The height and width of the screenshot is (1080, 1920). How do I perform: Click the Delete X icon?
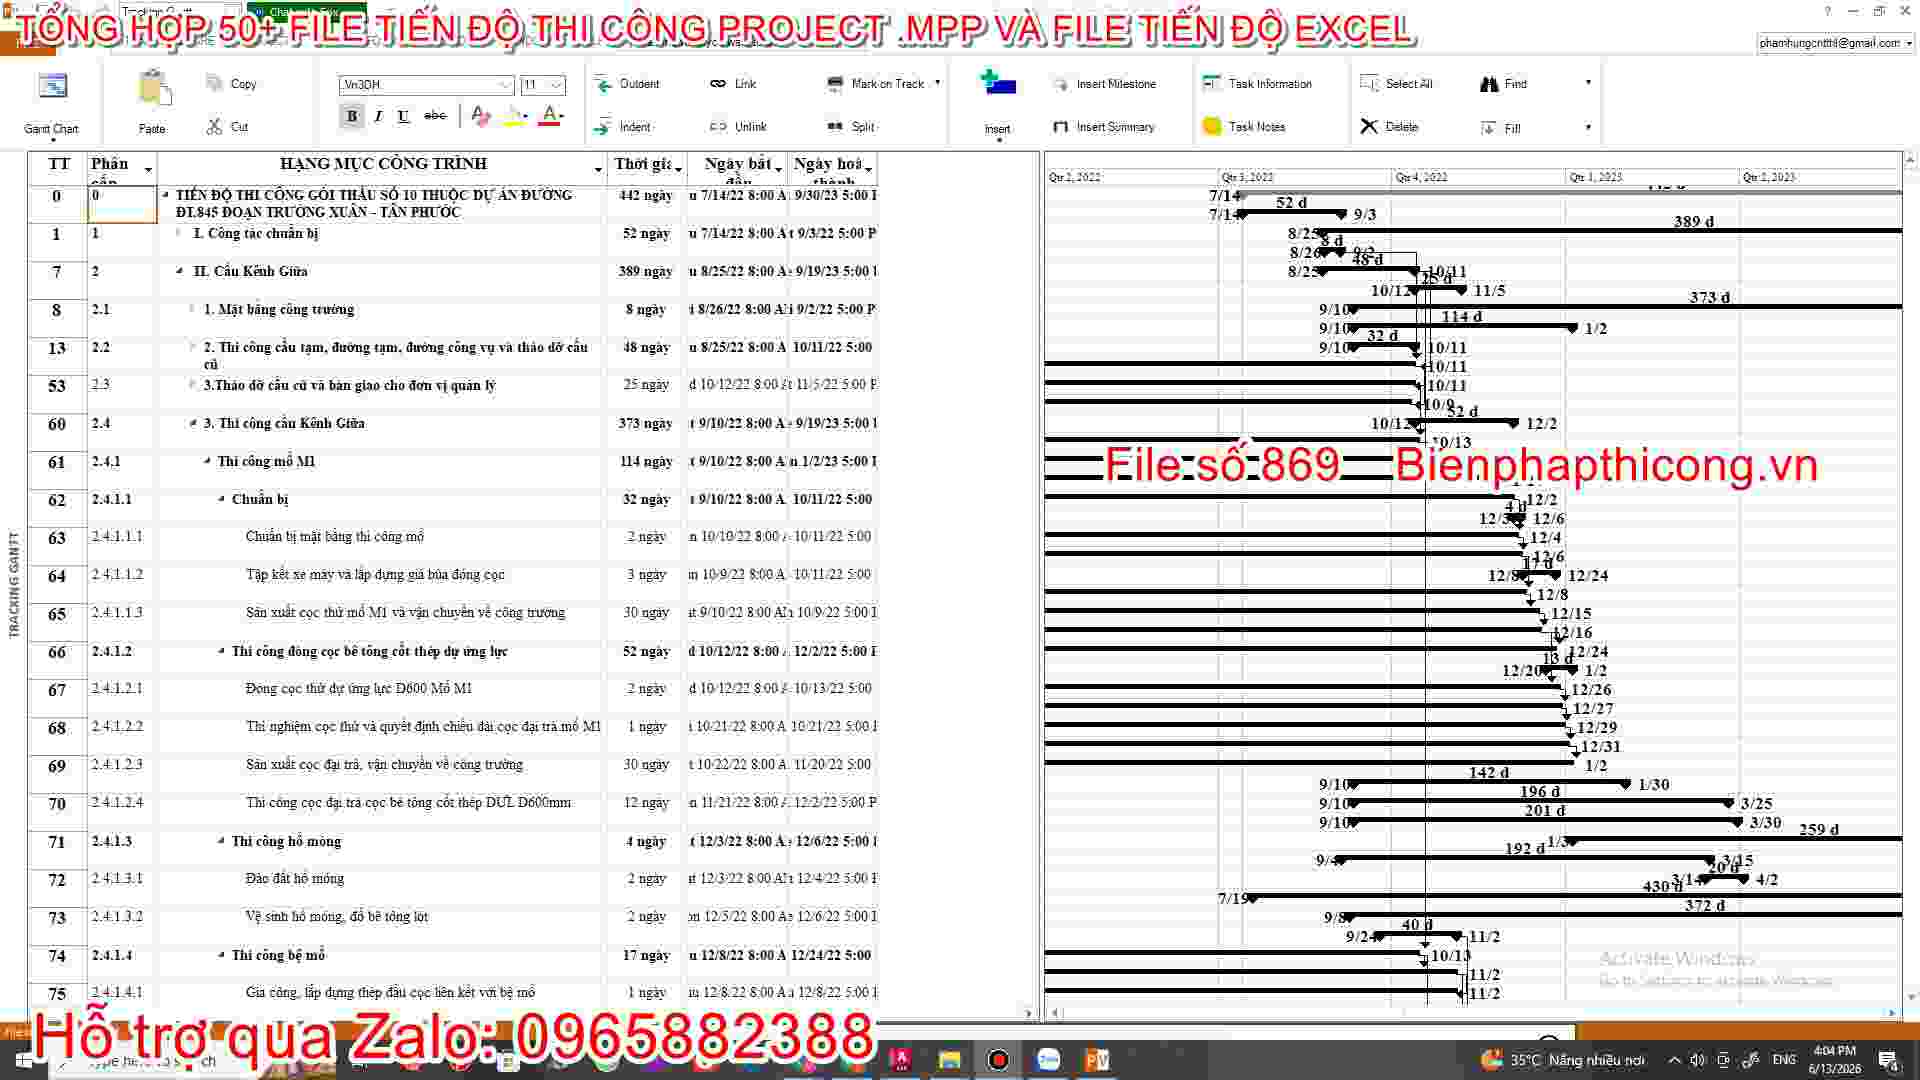tap(1369, 126)
